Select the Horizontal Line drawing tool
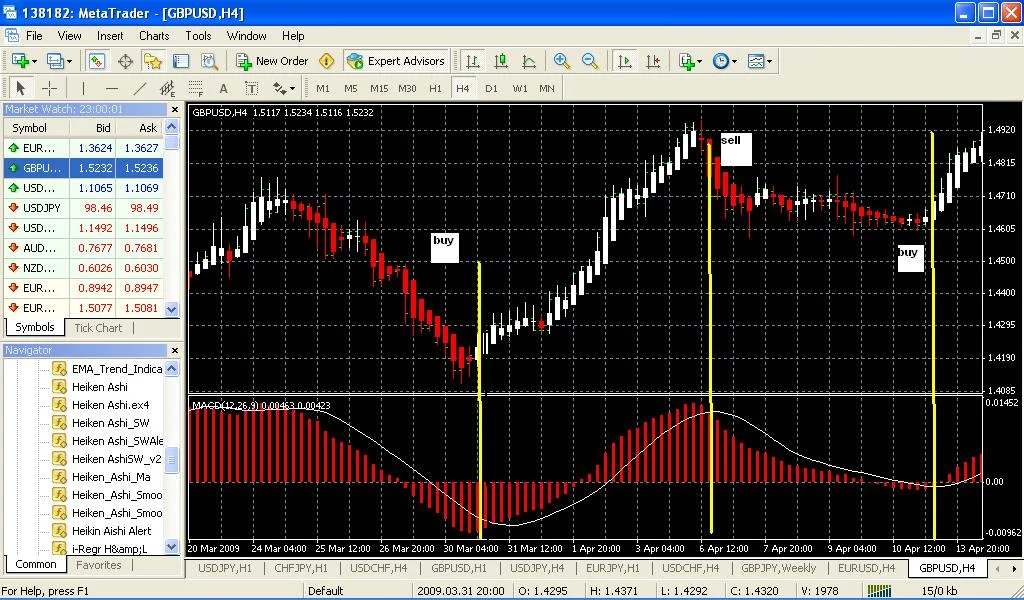Viewport: 1024px width, 600px height. pyautogui.click(x=112, y=88)
